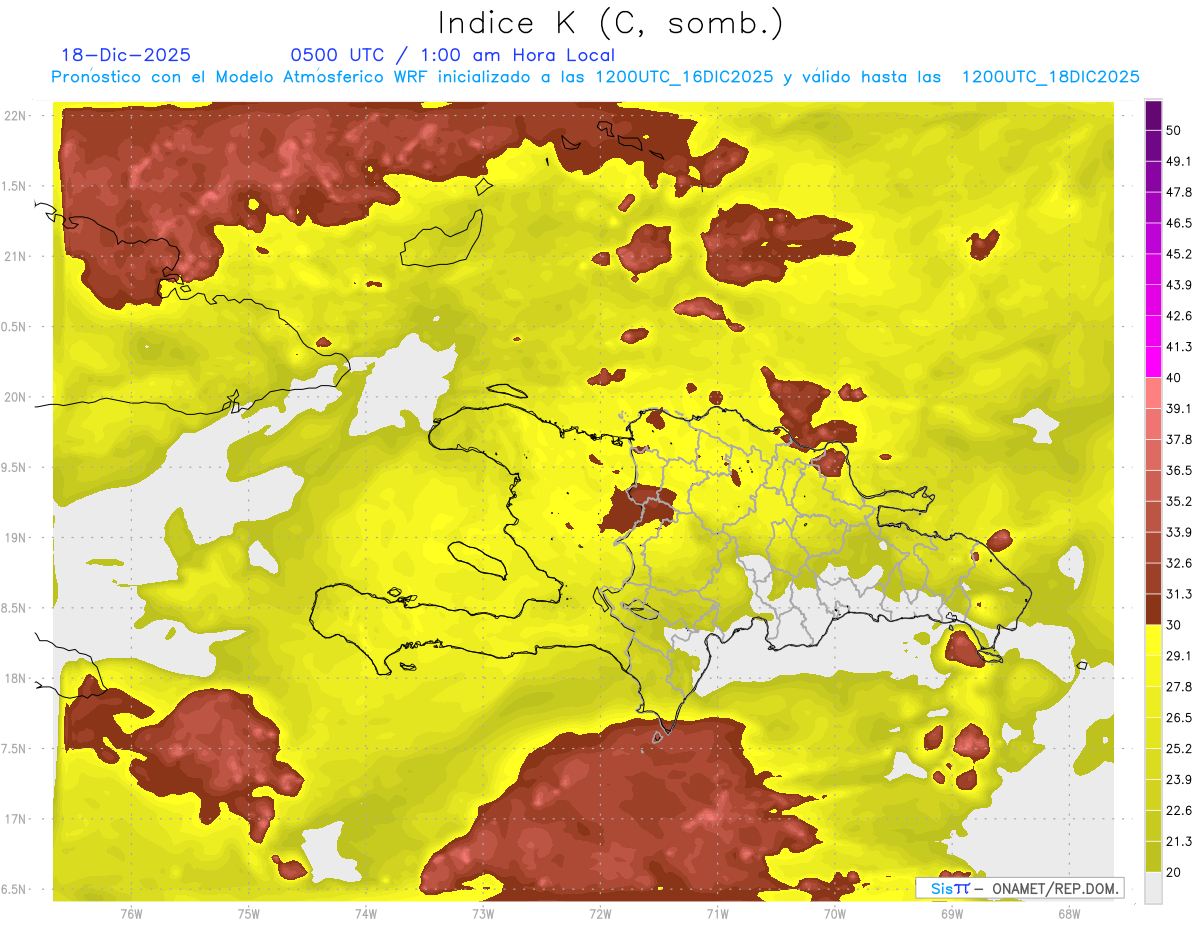
Task: Click the '43.9' colorbar label
Action: 1179,285
